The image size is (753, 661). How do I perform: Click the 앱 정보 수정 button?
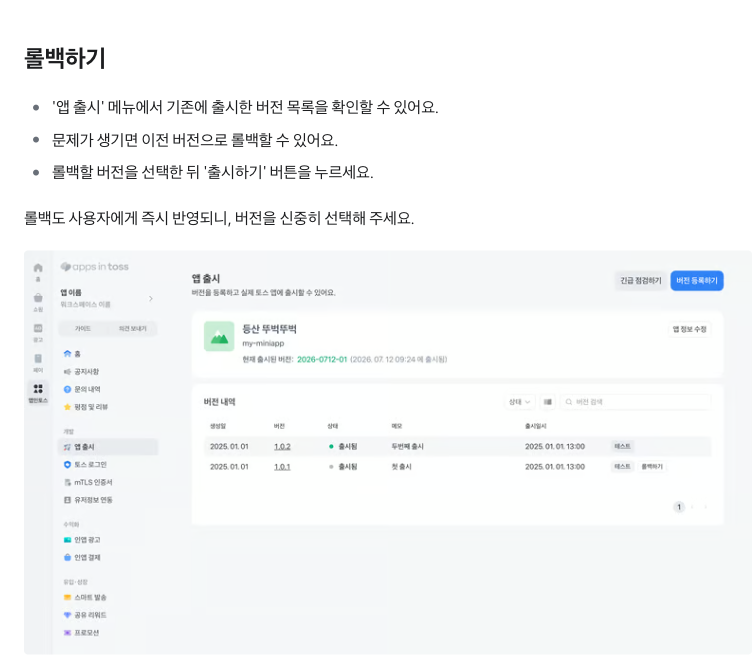coord(689,329)
